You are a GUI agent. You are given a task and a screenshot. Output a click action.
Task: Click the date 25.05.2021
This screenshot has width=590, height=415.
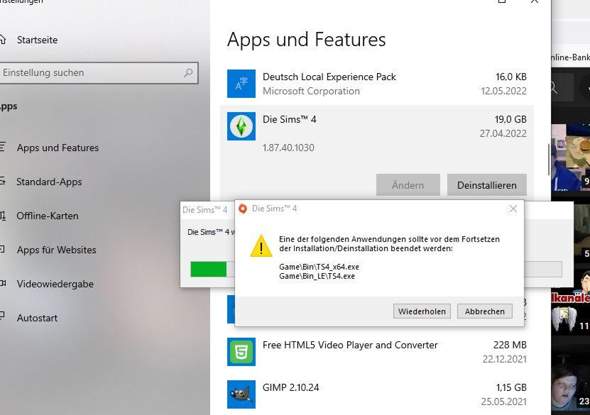click(x=504, y=402)
